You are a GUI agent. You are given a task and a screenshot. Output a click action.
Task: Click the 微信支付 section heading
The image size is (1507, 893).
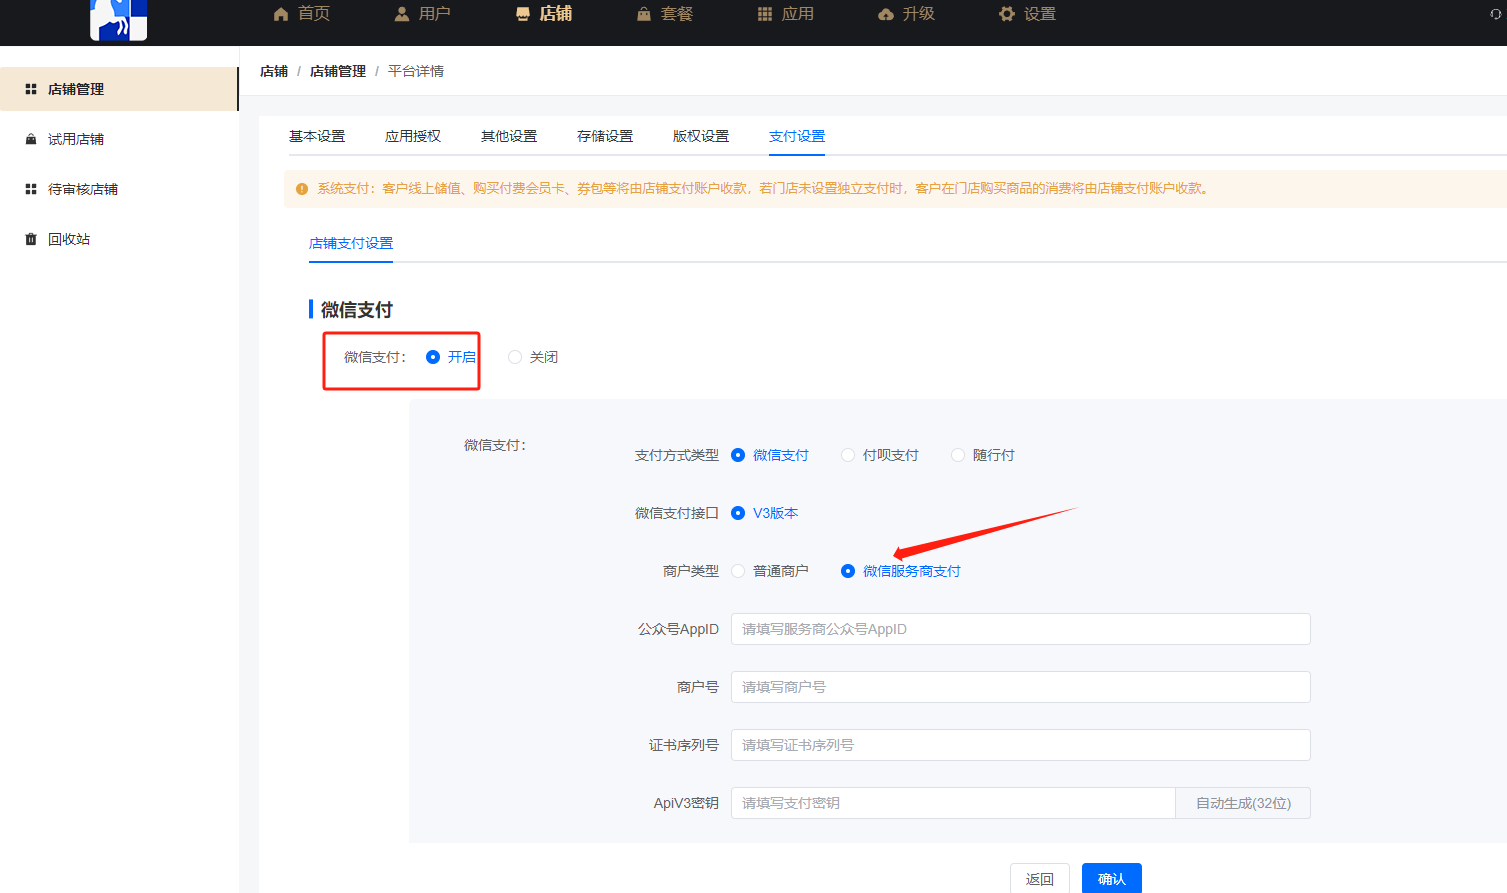point(356,310)
